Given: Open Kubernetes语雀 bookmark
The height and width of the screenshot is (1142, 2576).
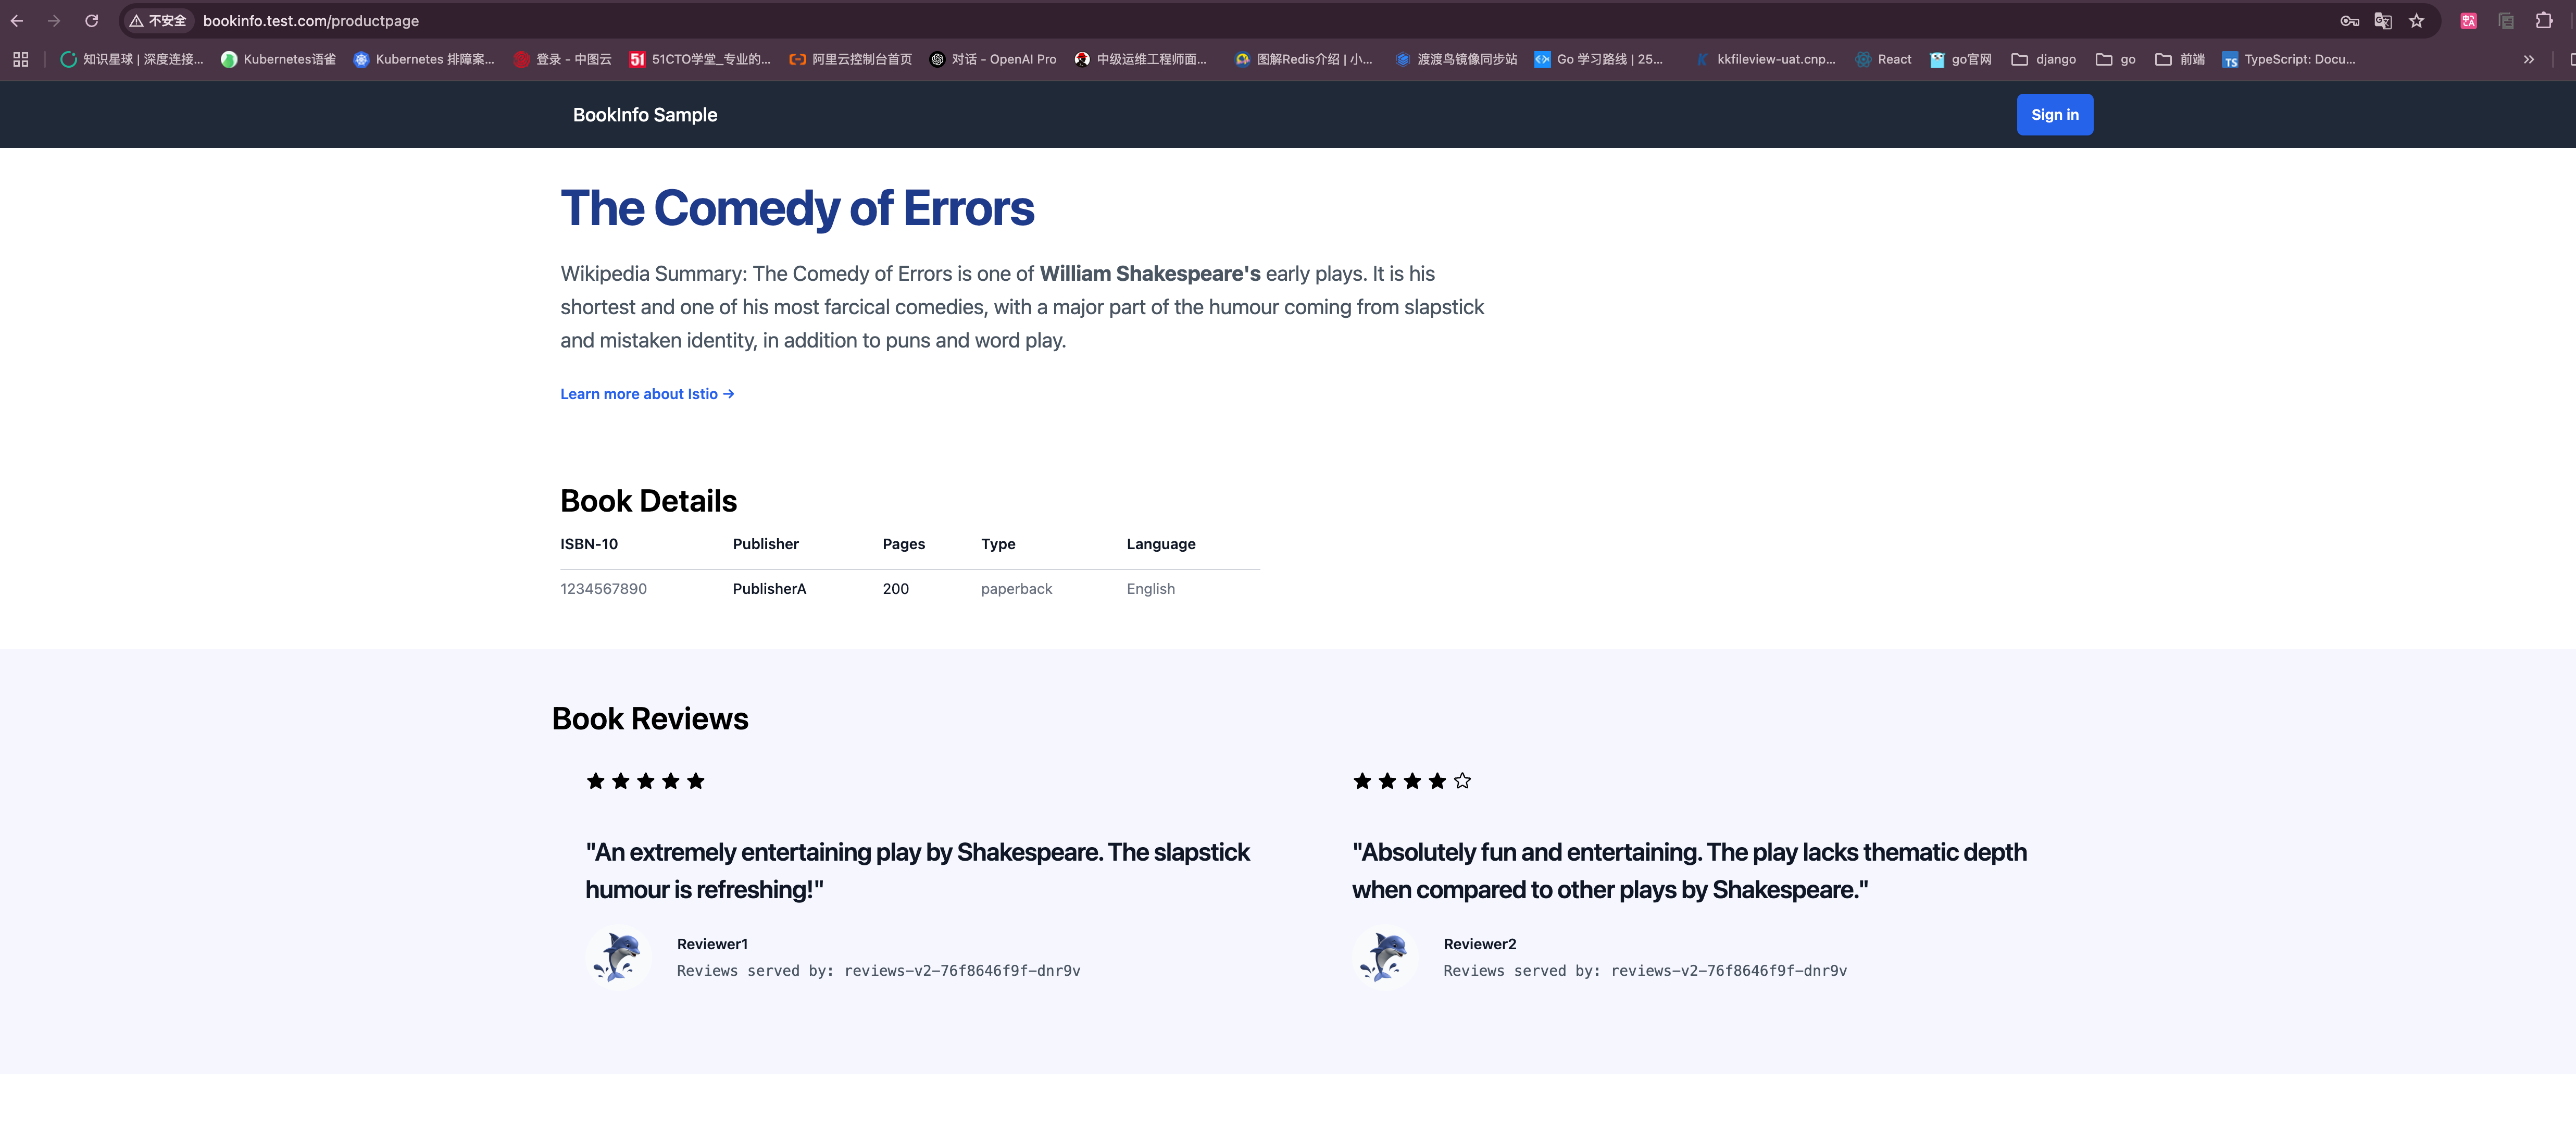Looking at the screenshot, I should [x=278, y=60].
